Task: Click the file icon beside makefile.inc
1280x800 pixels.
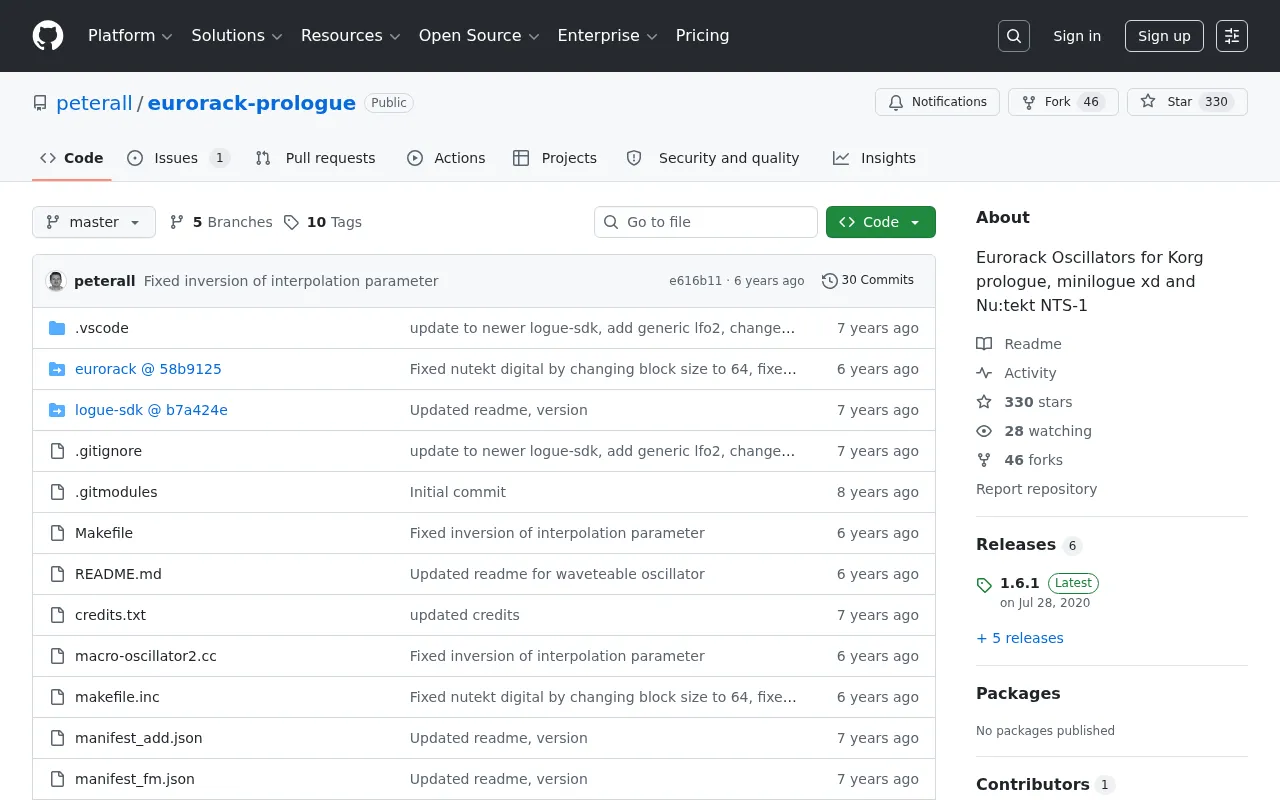Action: click(57, 697)
